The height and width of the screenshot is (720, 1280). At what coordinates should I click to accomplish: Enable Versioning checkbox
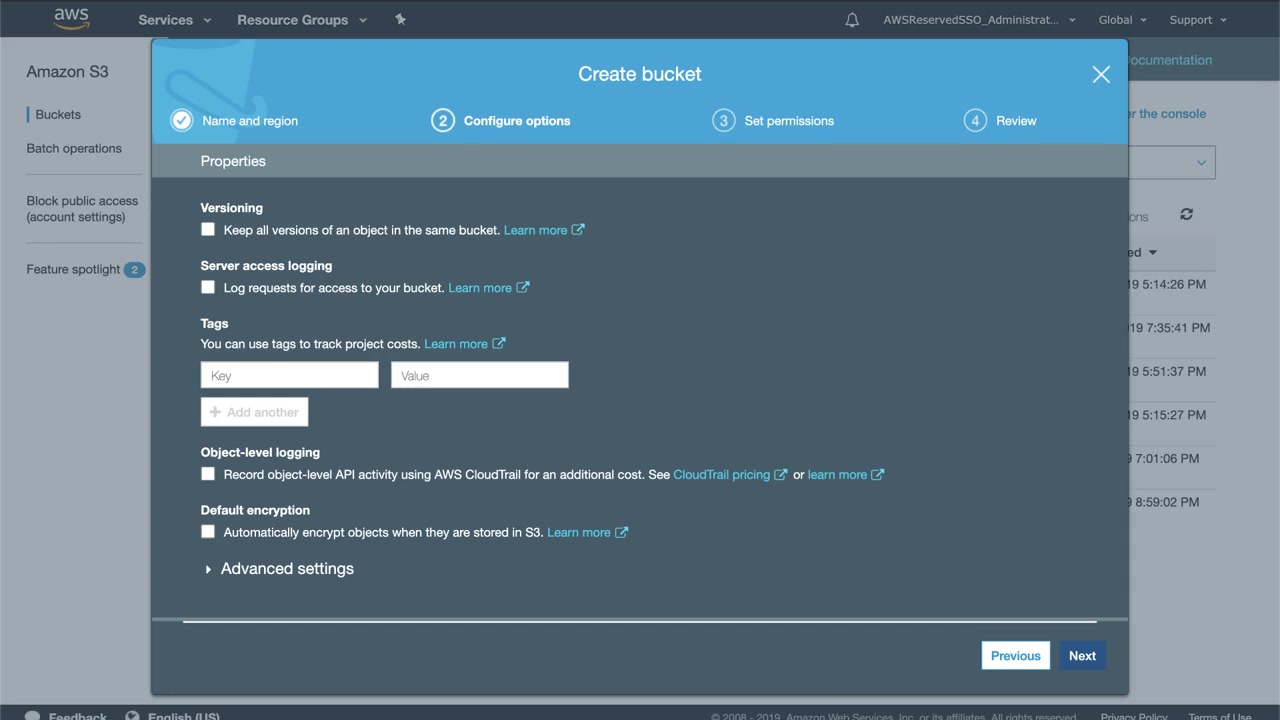tap(208, 229)
